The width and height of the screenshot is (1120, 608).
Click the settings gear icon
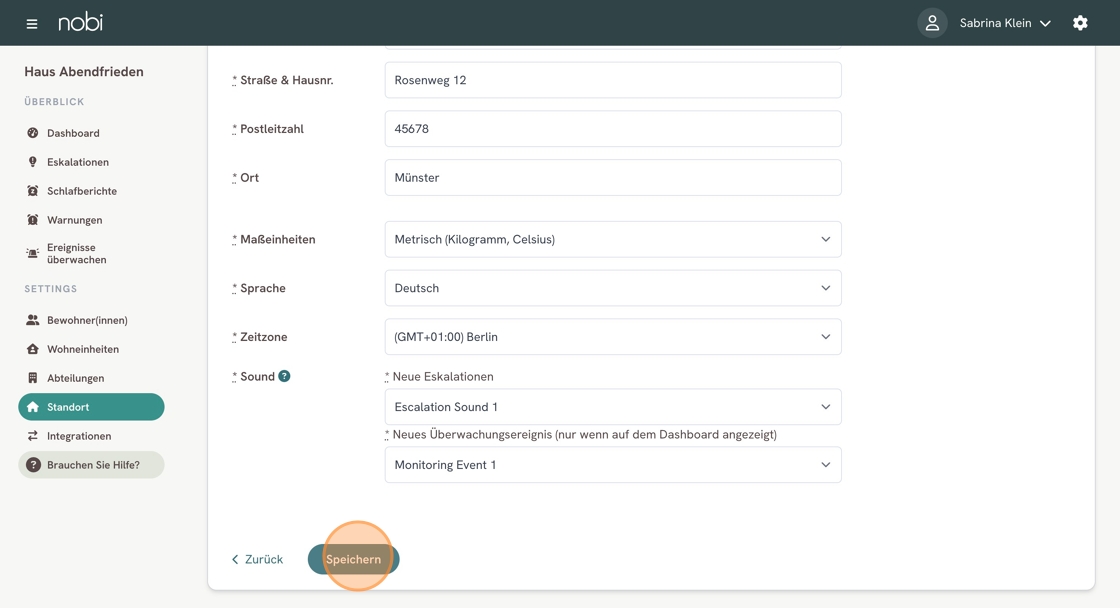tap(1080, 23)
